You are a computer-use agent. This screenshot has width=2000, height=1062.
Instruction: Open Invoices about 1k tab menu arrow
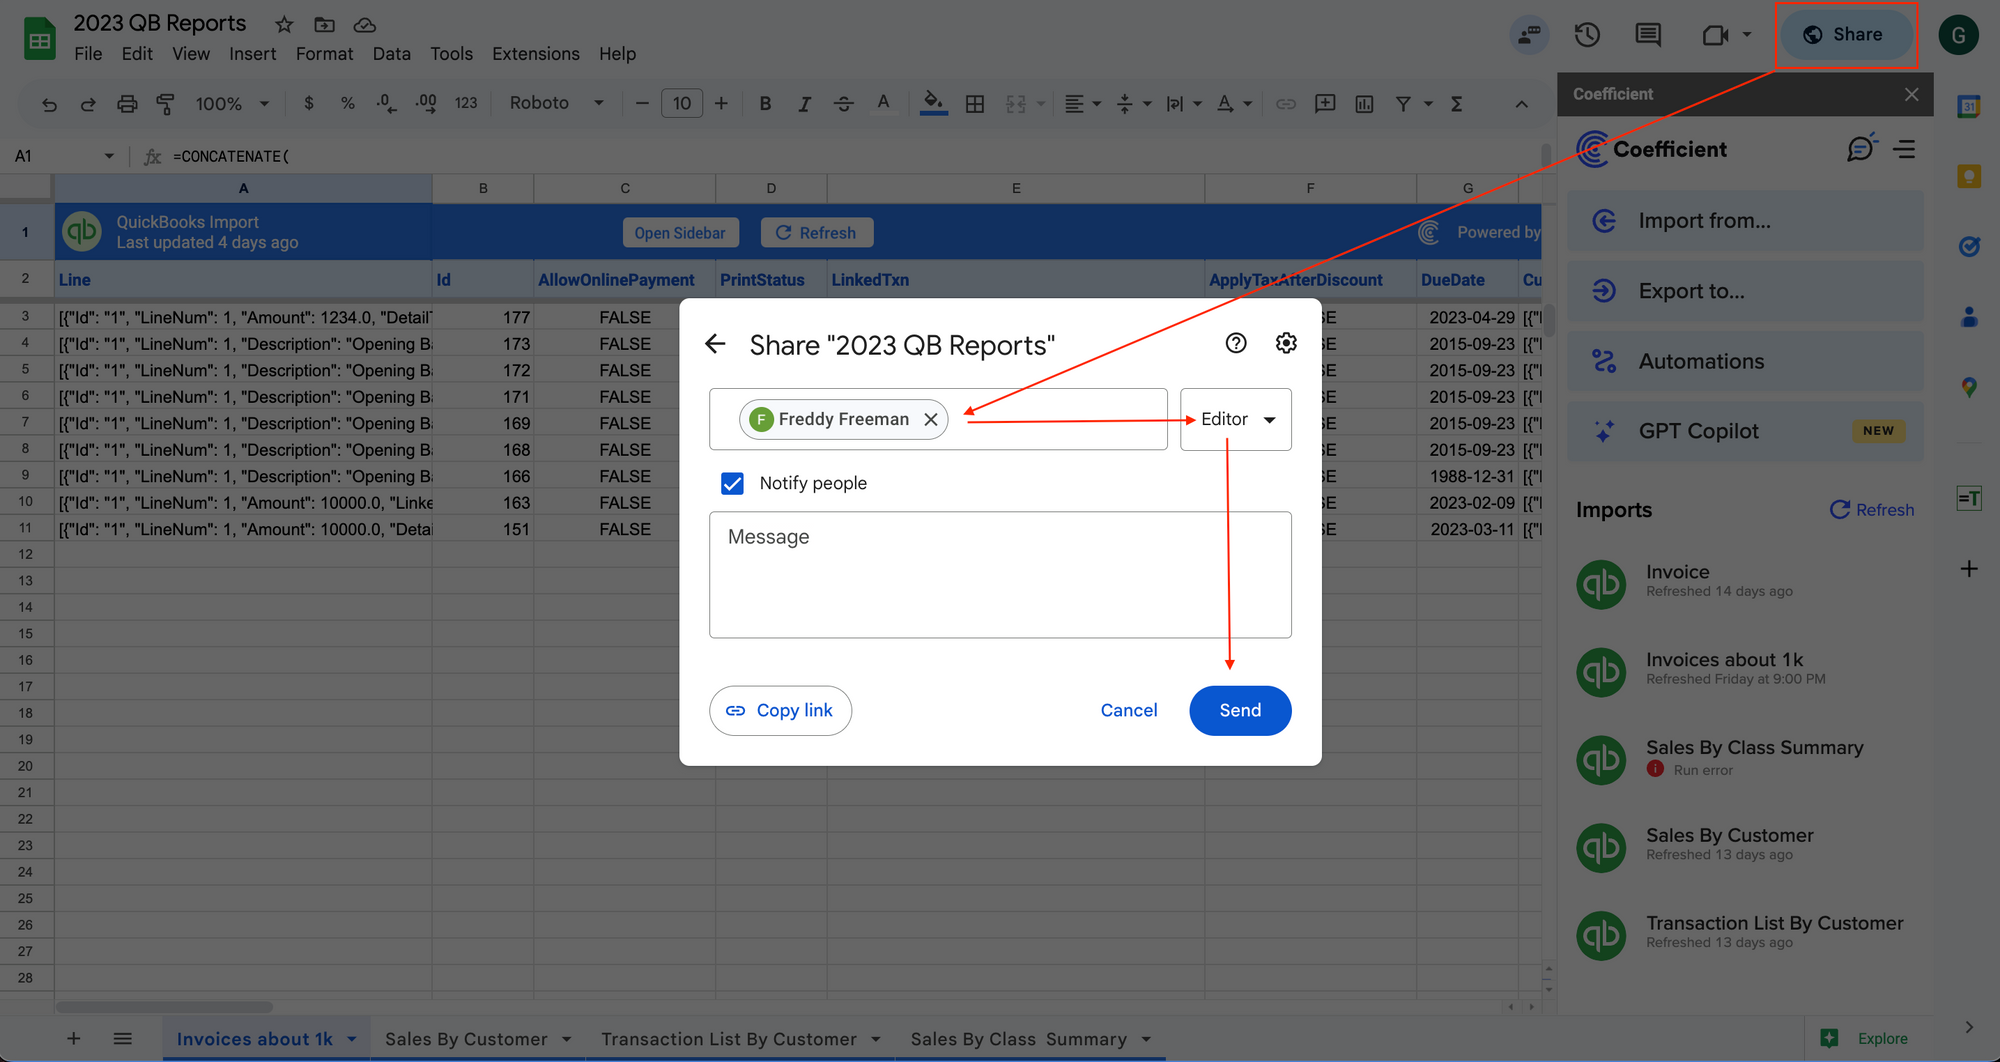pyautogui.click(x=352, y=1040)
